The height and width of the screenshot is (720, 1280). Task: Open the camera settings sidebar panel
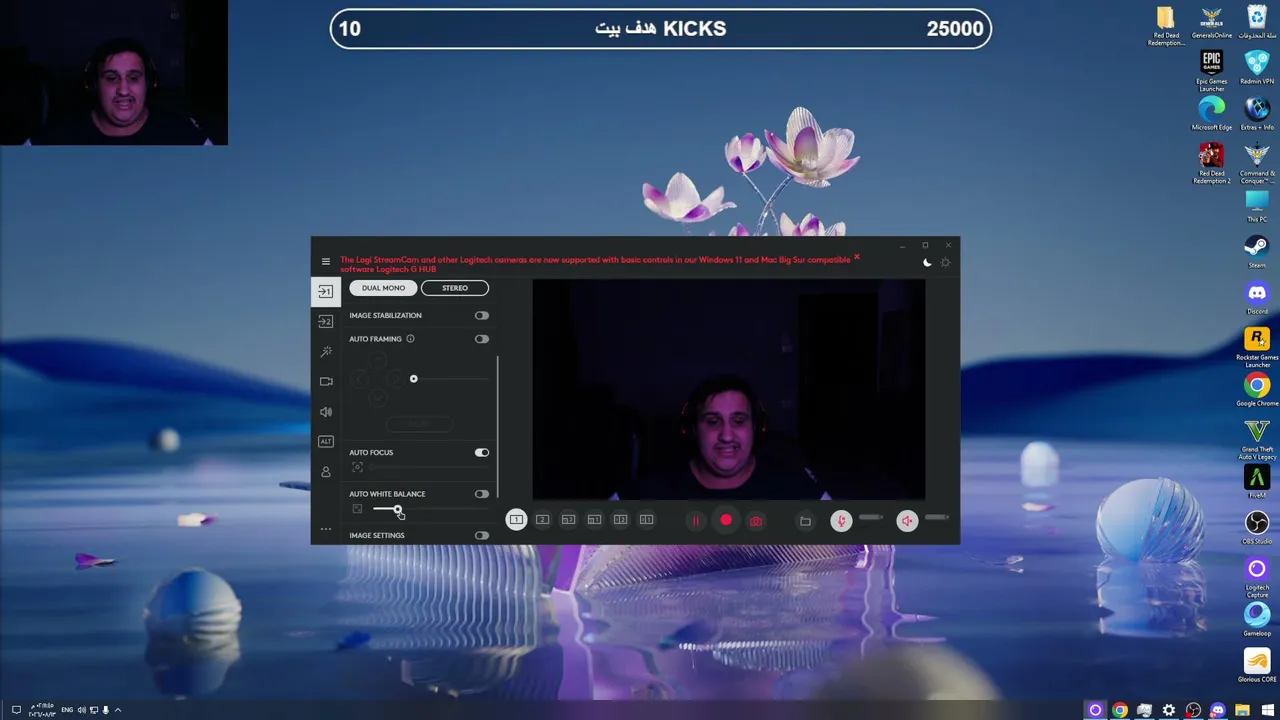325,381
